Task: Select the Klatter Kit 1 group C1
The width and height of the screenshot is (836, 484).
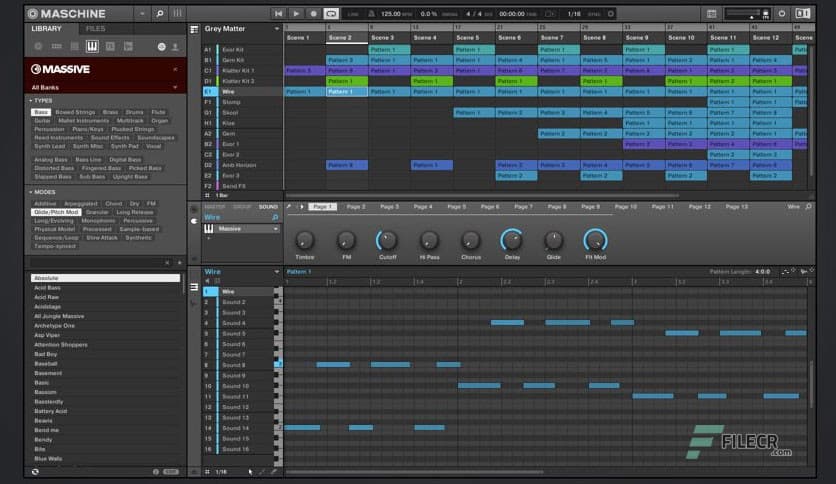Action: coord(243,70)
